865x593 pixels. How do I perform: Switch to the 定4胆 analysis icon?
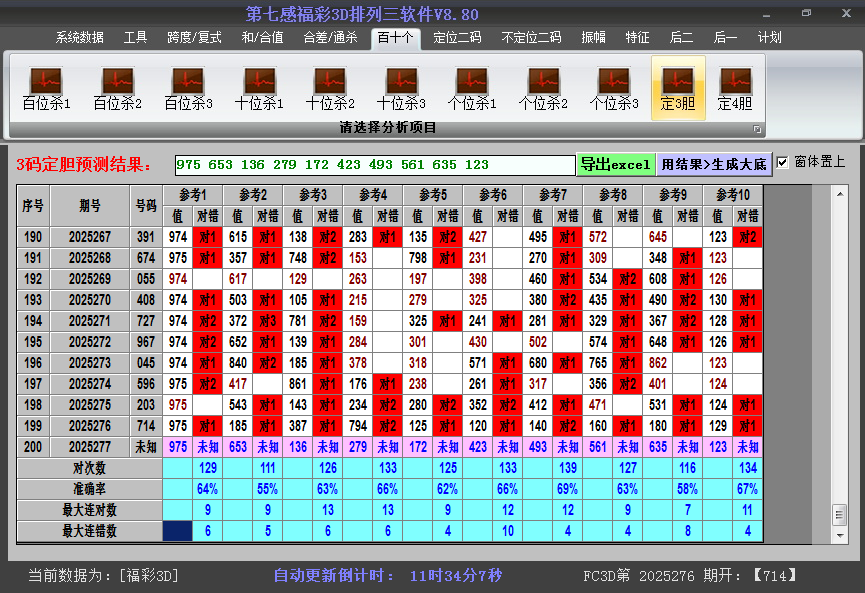pyautogui.click(x=736, y=84)
